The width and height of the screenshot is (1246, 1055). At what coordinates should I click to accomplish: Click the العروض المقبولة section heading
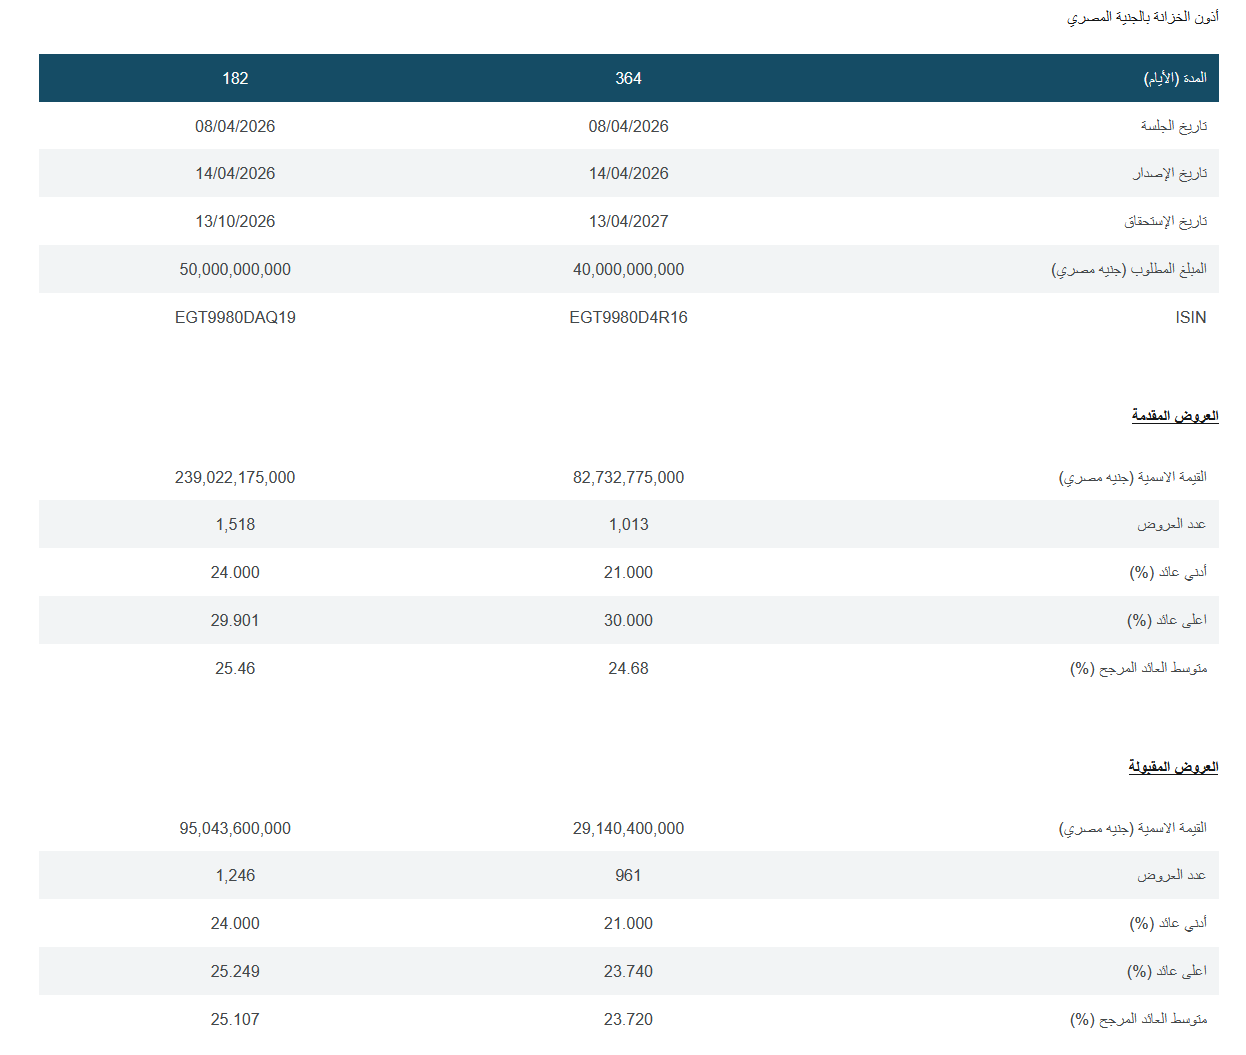1173,766
